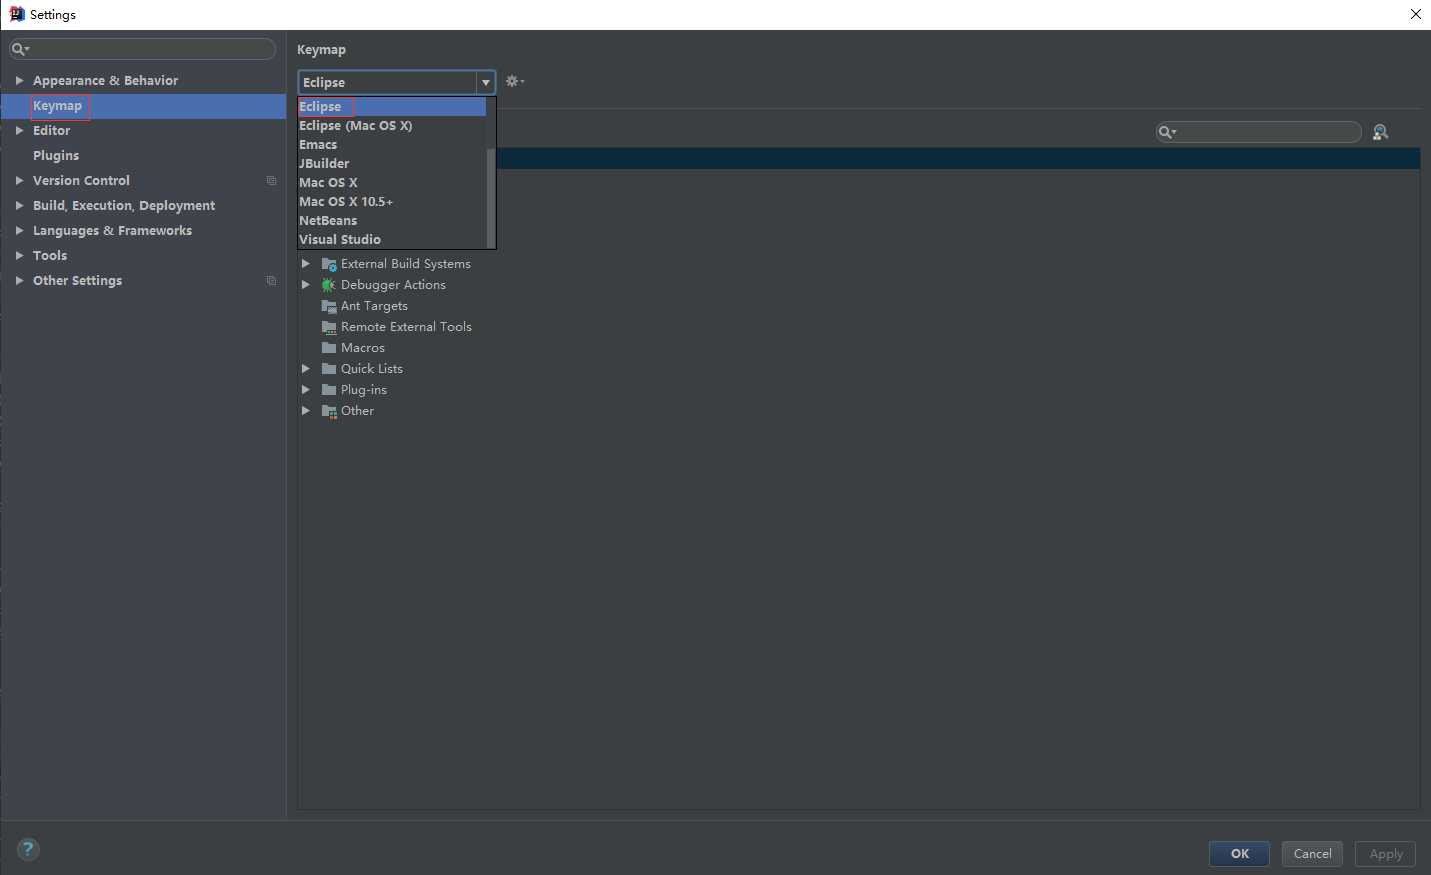This screenshot has width=1431, height=875.
Task: Expand the Plug-ins node
Action: click(x=306, y=390)
